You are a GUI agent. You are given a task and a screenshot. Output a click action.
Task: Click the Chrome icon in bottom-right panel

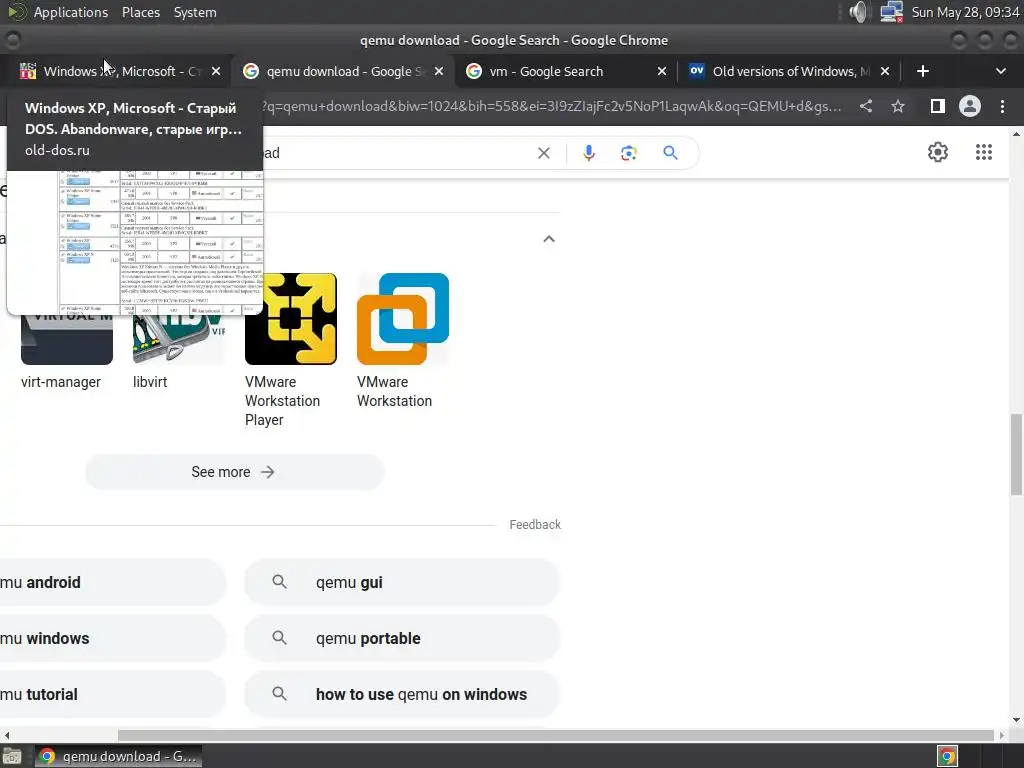[x=947, y=756]
